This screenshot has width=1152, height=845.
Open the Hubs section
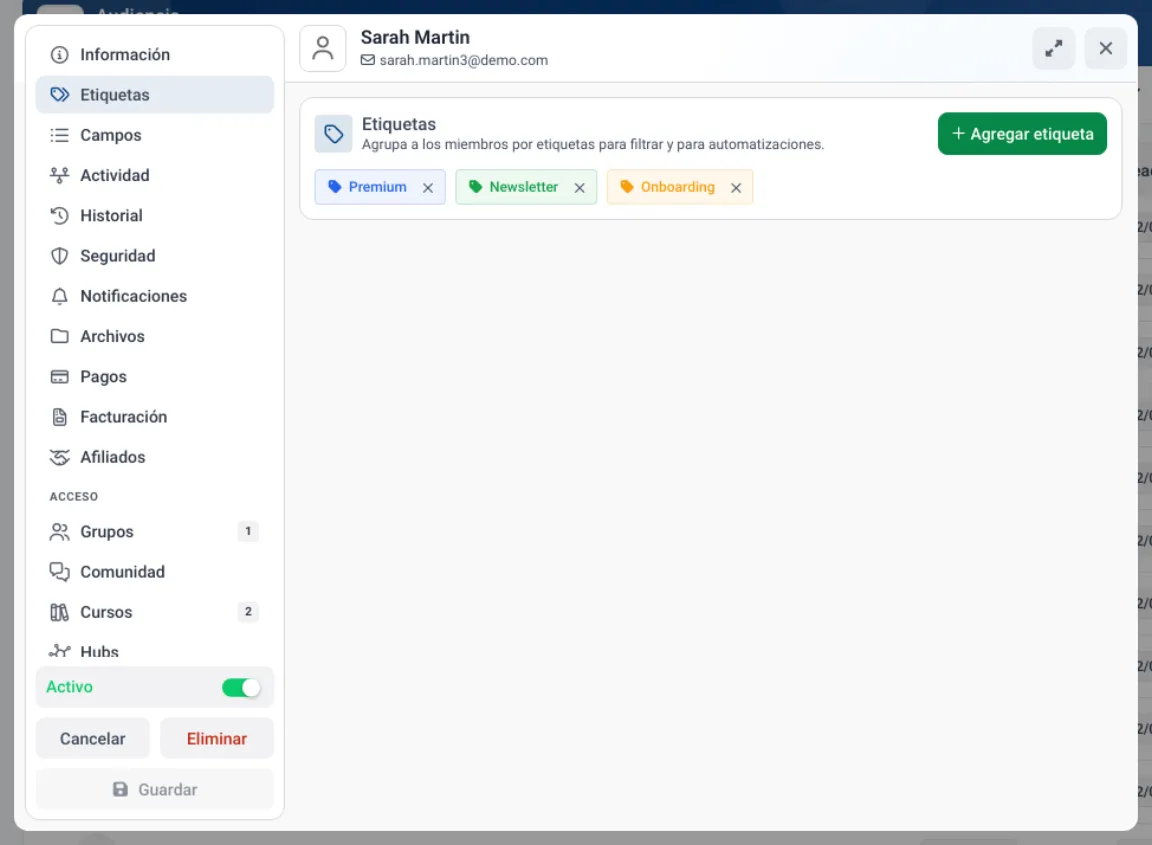(x=154, y=650)
